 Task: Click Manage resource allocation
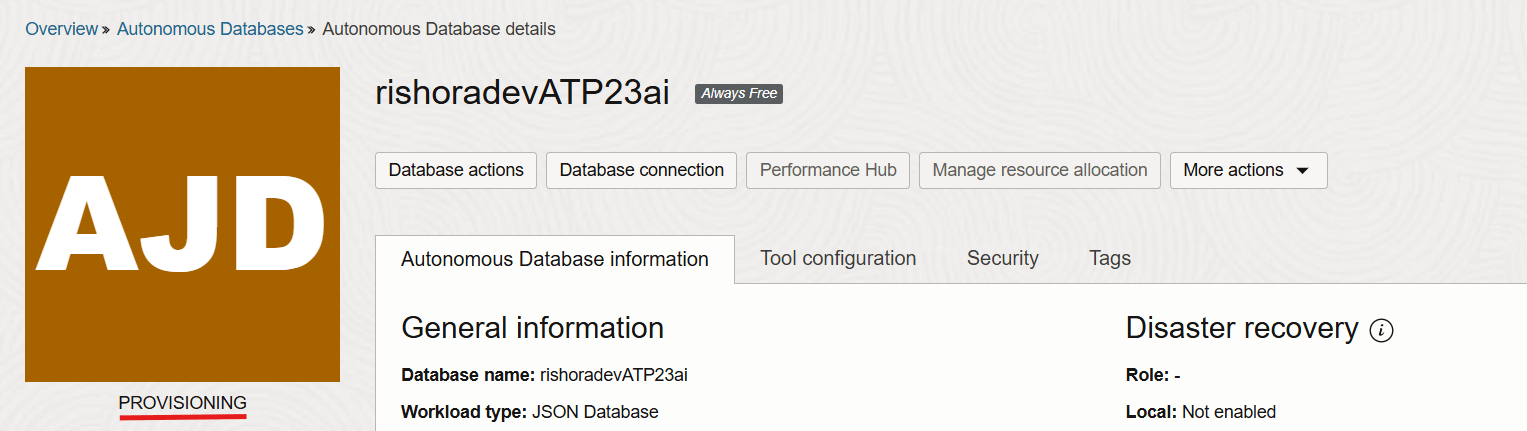click(1039, 170)
